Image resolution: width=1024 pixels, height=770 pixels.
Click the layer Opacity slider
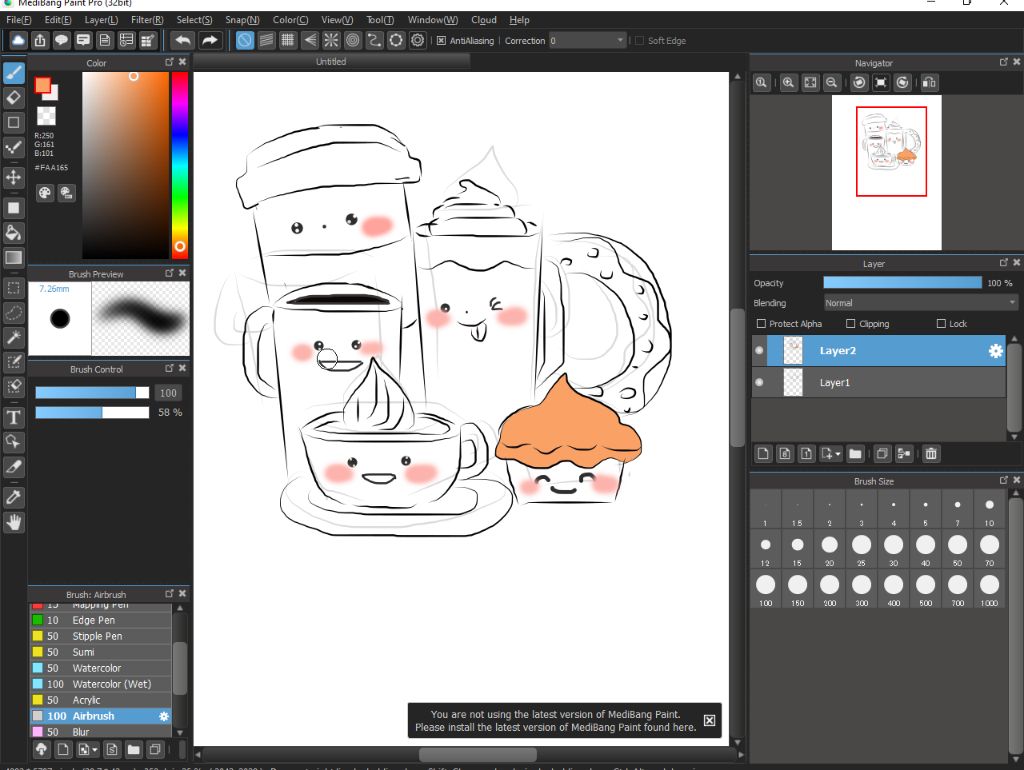902,283
